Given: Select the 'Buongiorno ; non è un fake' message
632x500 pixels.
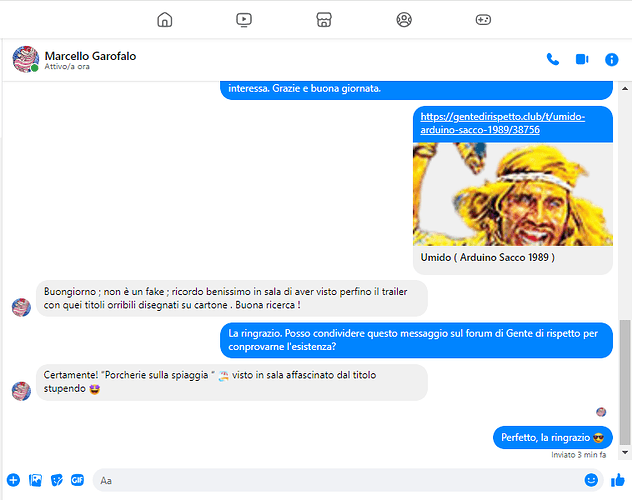Looking at the screenshot, I should click(232, 298).
